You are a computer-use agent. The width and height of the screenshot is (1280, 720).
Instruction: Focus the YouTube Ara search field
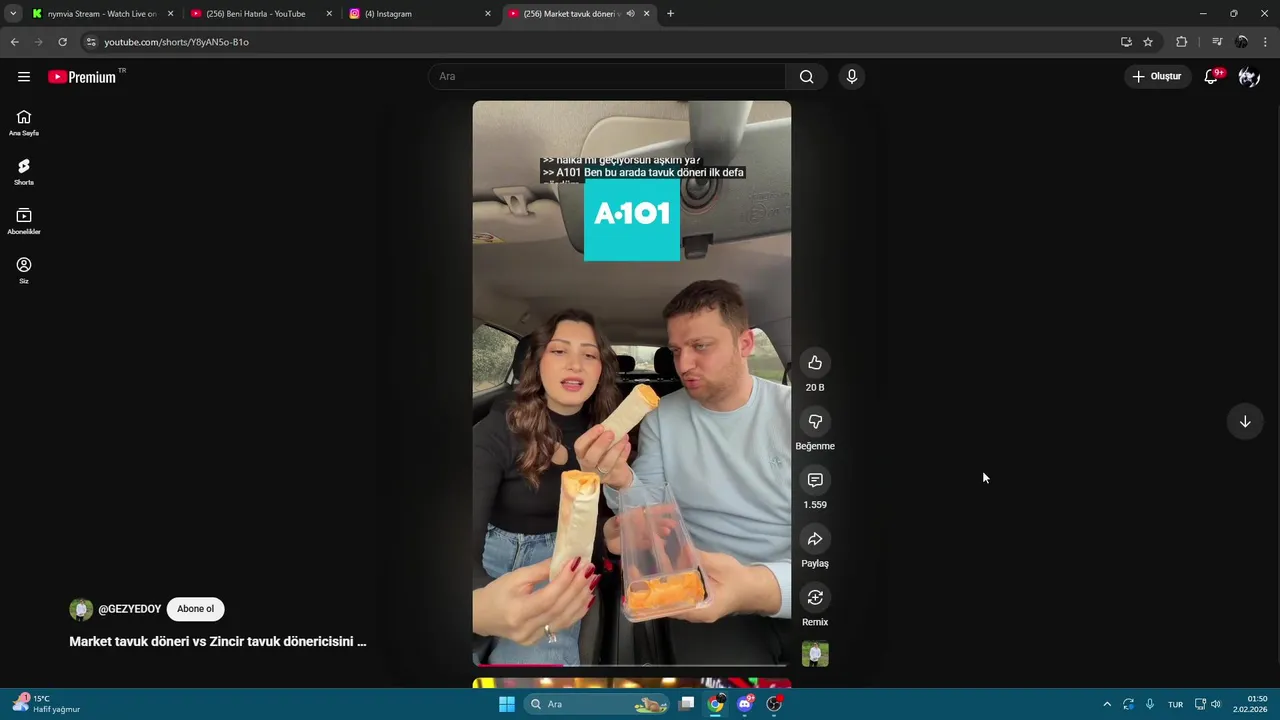coord(607,77)
